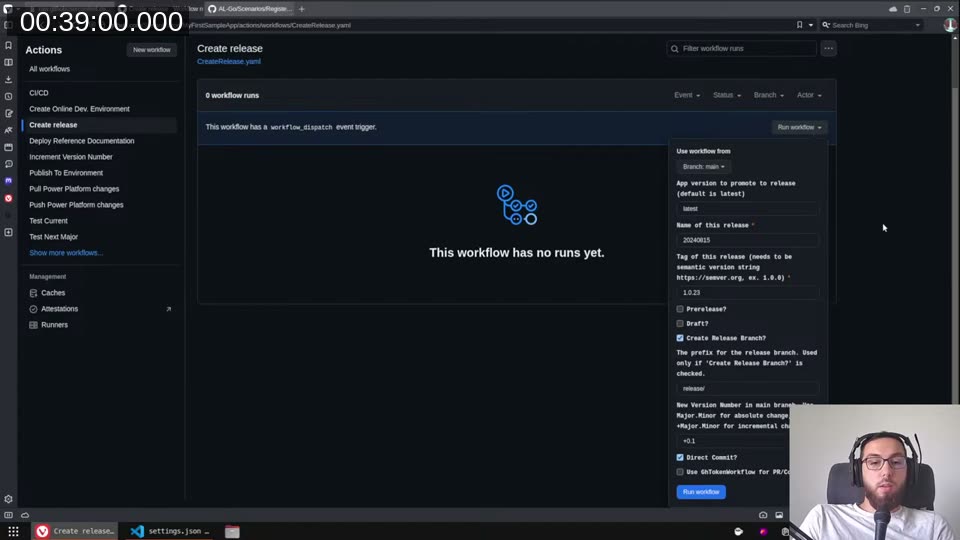
Task: Click the blue Run workflow submit button
Action: pos(701,492)
